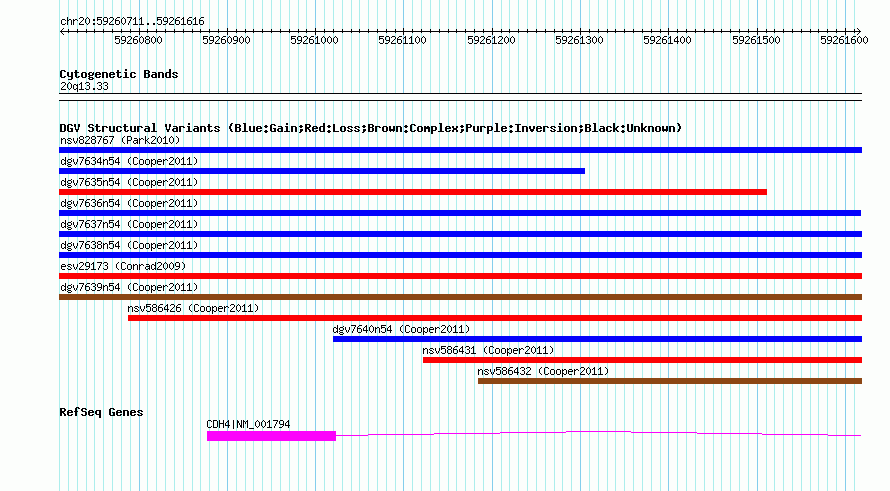The height and width of the screenshot is (491, 890).
Task: Click the esv29173 (Conrad2009) red bar
Action: [x=460, y=276]
